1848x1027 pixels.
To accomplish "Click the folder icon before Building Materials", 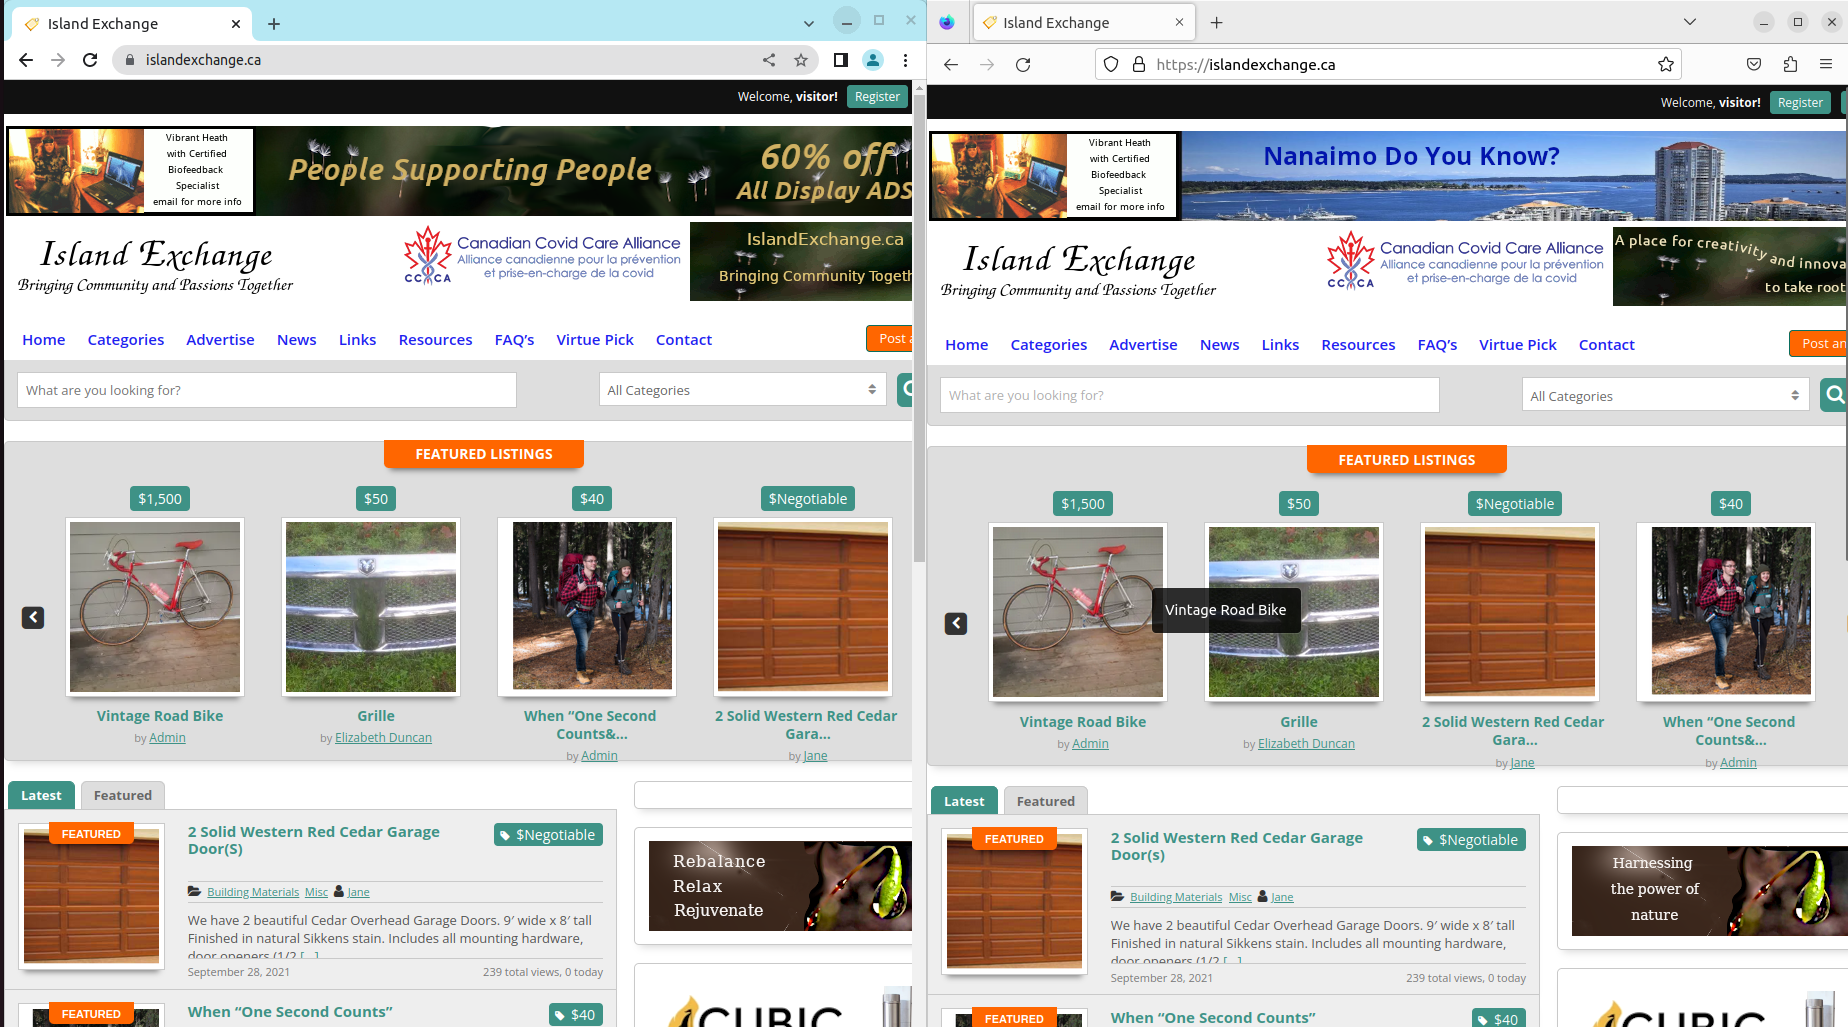I will point(195,891).
